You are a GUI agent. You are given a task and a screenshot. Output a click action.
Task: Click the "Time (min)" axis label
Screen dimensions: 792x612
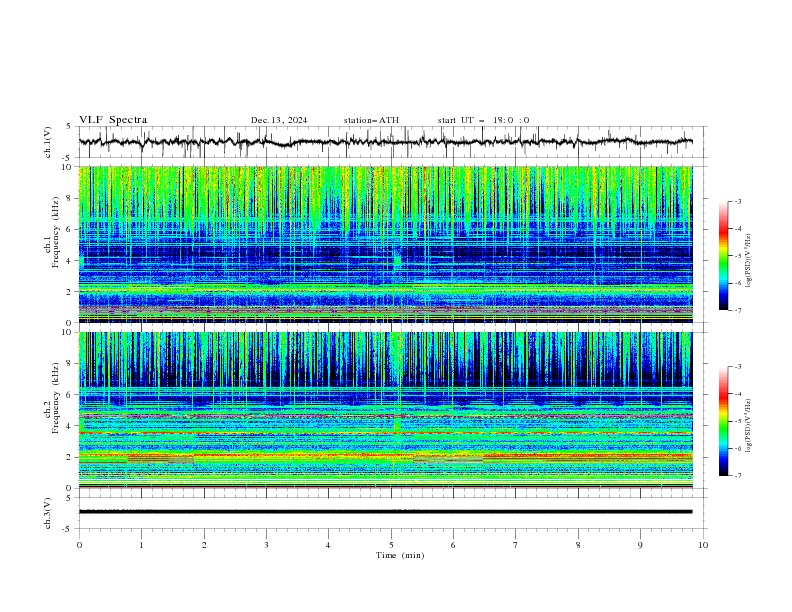pyautogui.click(x=400, y=555)
